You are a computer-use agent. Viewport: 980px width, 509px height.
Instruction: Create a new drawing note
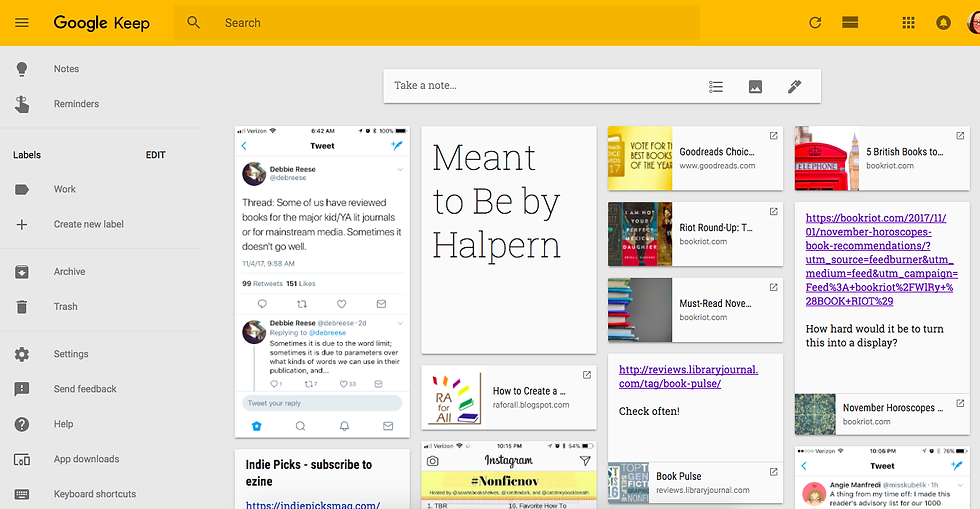coord(794,86)
